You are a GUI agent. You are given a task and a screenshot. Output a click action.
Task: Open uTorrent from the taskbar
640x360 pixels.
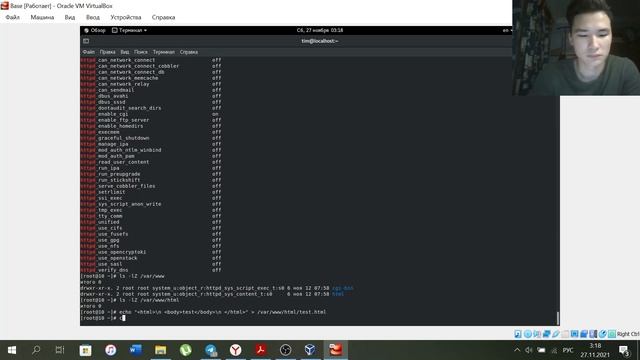pyautogui.click(x=186, y=350)
